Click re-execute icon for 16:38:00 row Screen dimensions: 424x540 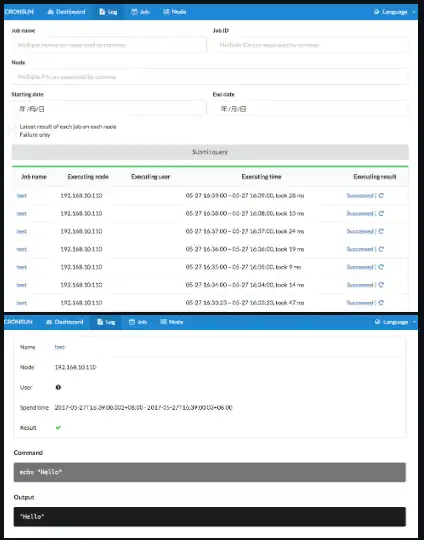[381, 213]
